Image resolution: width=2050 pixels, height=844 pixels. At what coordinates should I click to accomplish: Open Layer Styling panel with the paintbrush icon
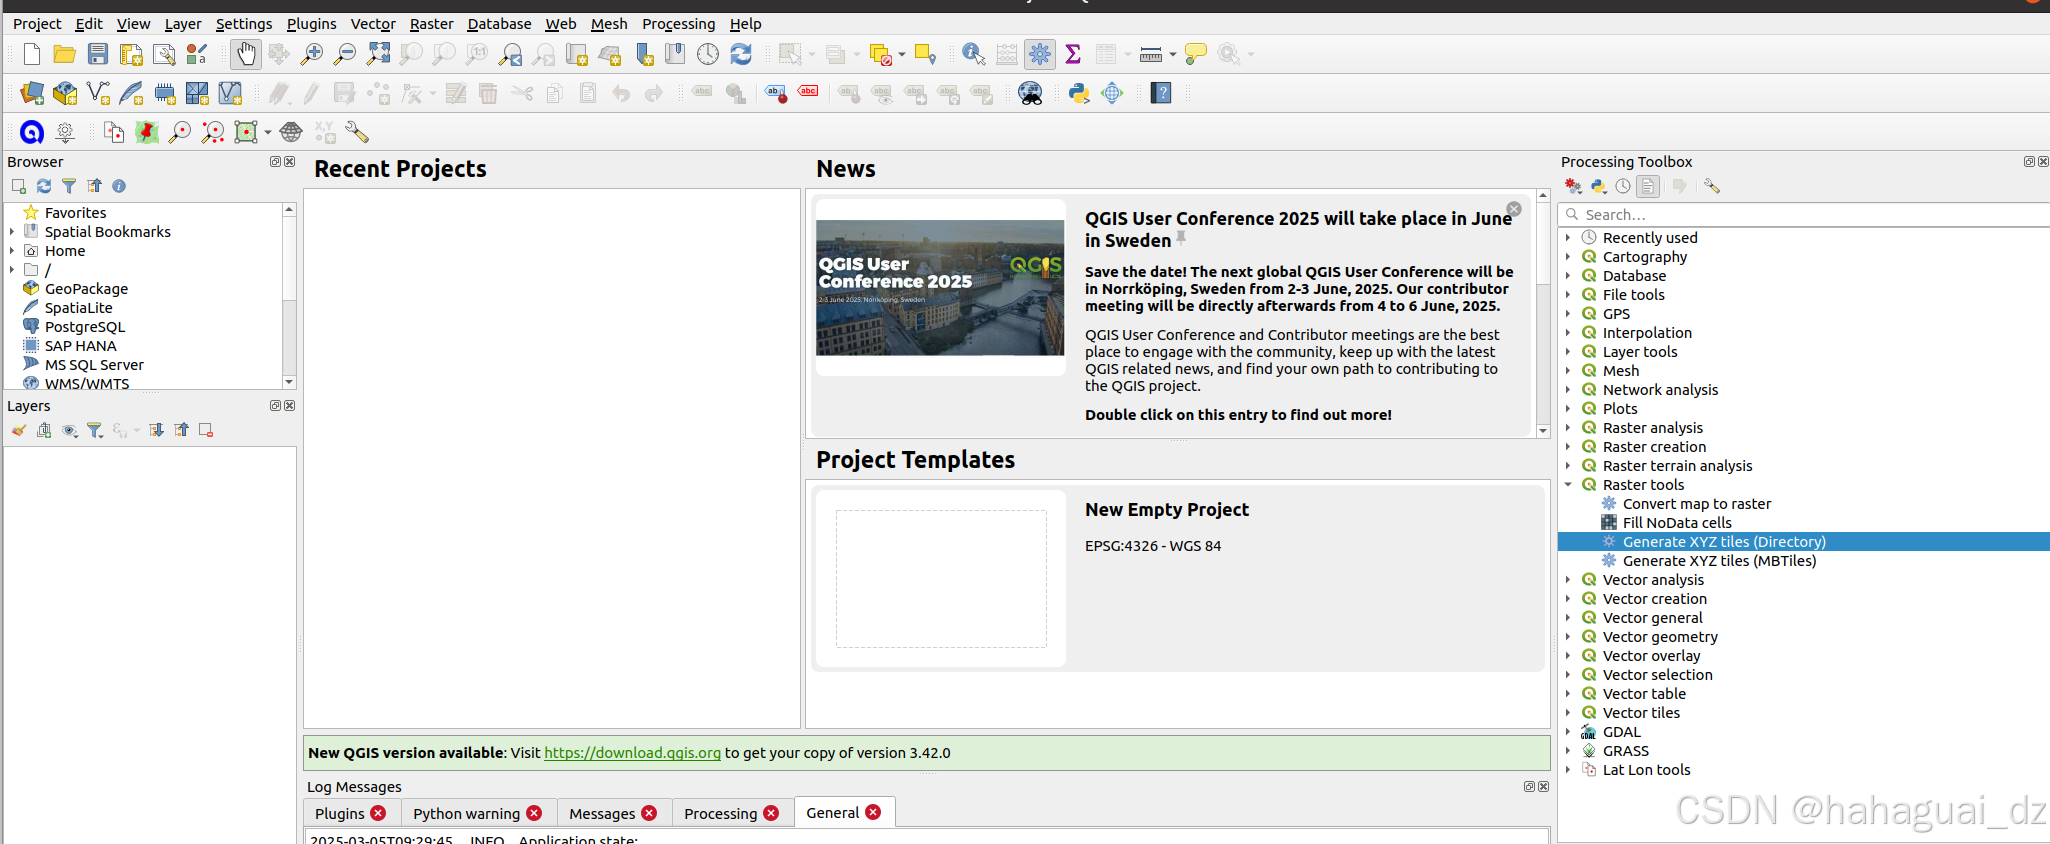[19, 430]
